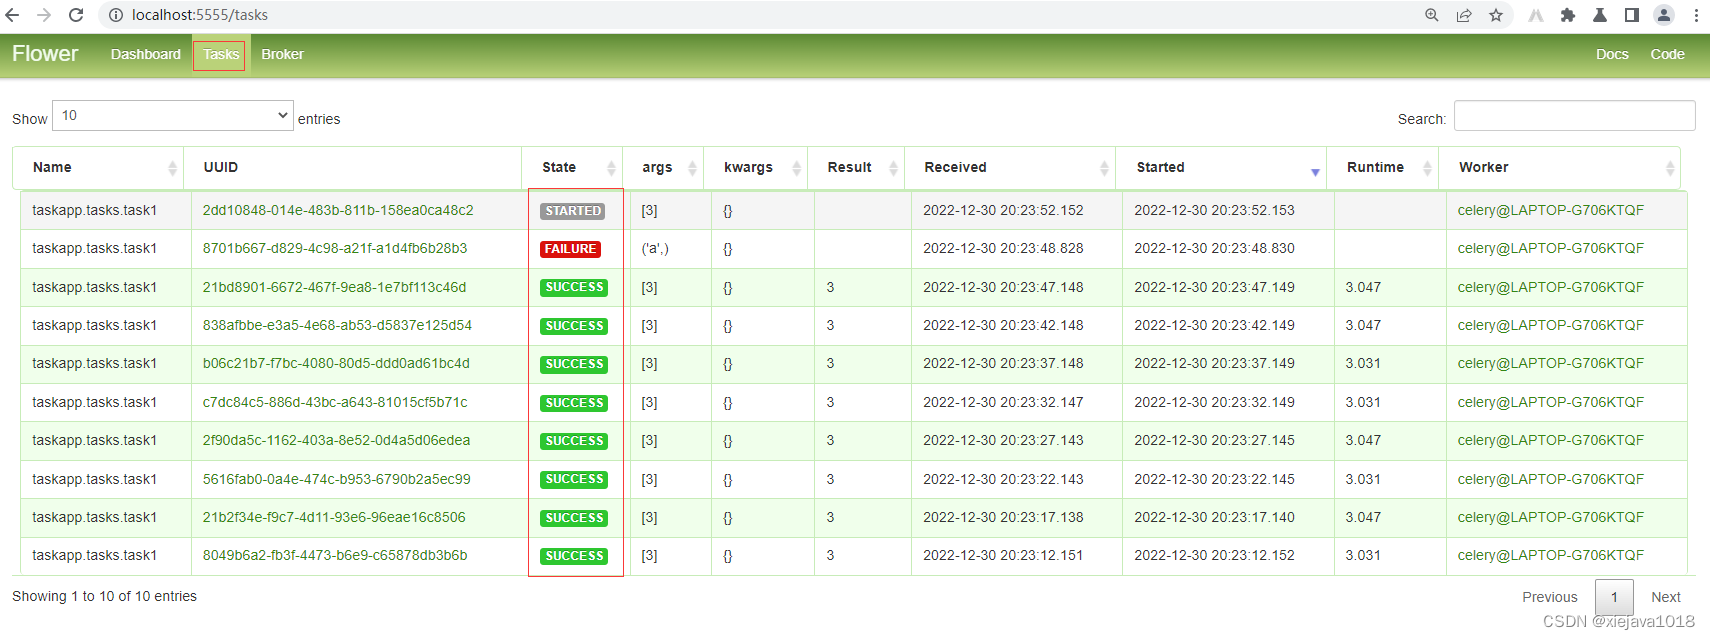Open the browser three-dot menu
This screenshot has width=1710, height=640.
coord(1696,15)
